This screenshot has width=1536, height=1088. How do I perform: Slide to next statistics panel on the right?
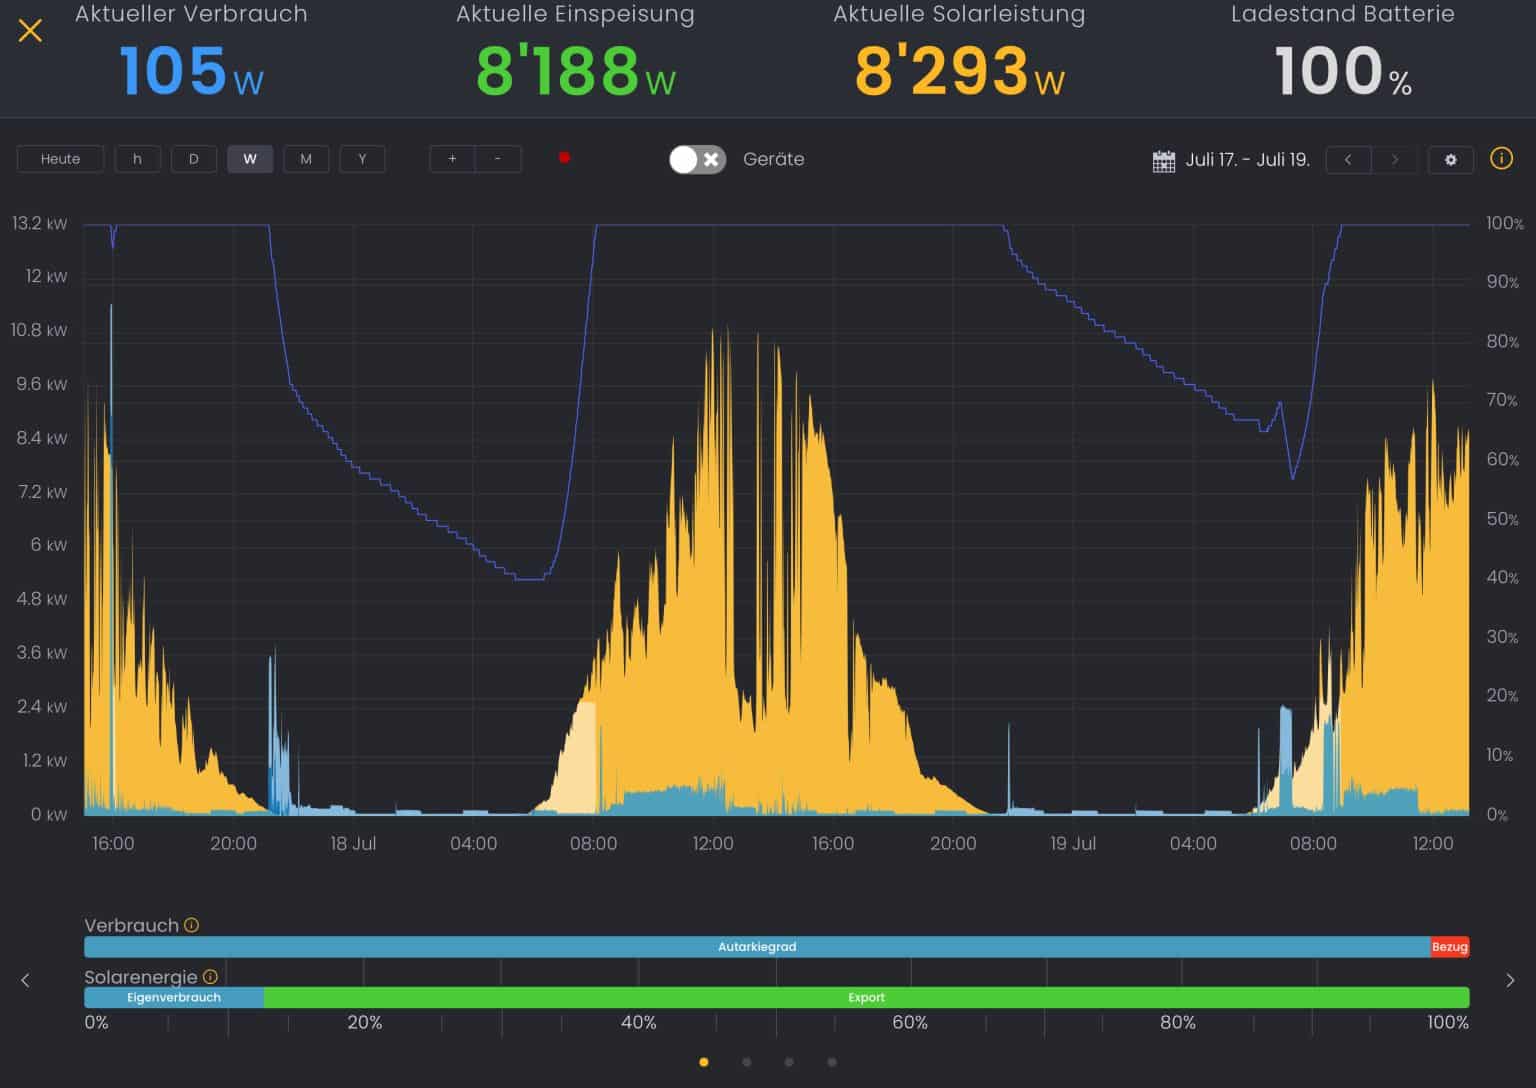click(x=1509, y=980)
